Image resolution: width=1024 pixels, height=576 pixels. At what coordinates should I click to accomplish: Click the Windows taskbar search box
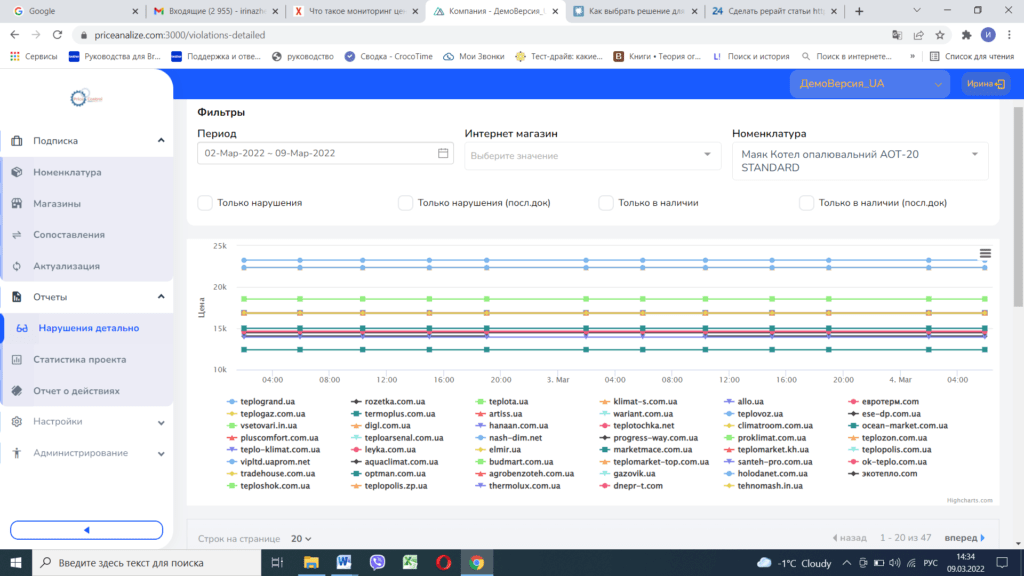[146, 562]
